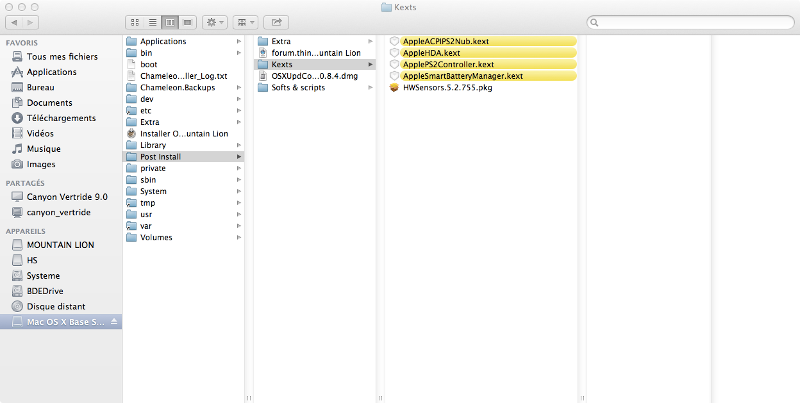800x403 pixels.
Task: Open Documents in the sidebar
Action: click(x=61, y=103)
